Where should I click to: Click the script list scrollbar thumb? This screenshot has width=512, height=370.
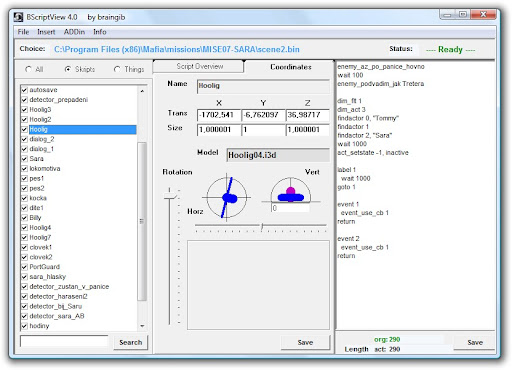(142, 221)
